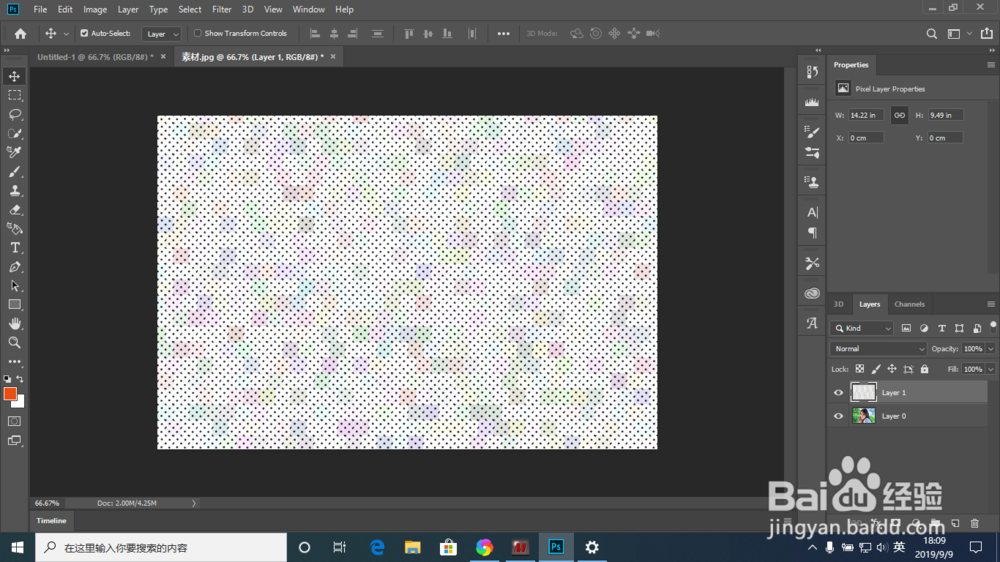The image size is (1000, 562).
Task: Open the Edit Toolbar ellipsis
Action: coord(14,362)
